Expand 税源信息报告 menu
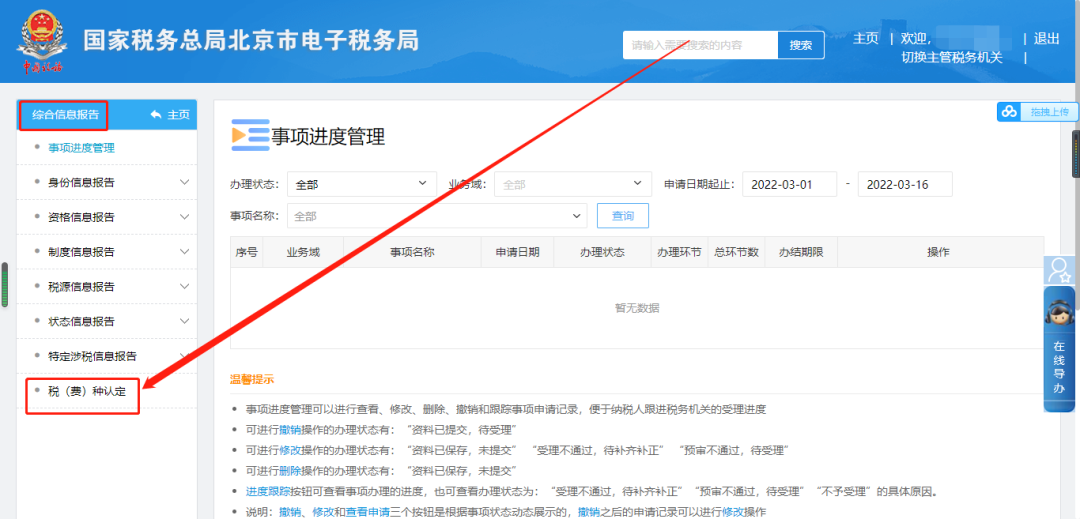The height and width of the screenshot is (519, 1080). 107,286
